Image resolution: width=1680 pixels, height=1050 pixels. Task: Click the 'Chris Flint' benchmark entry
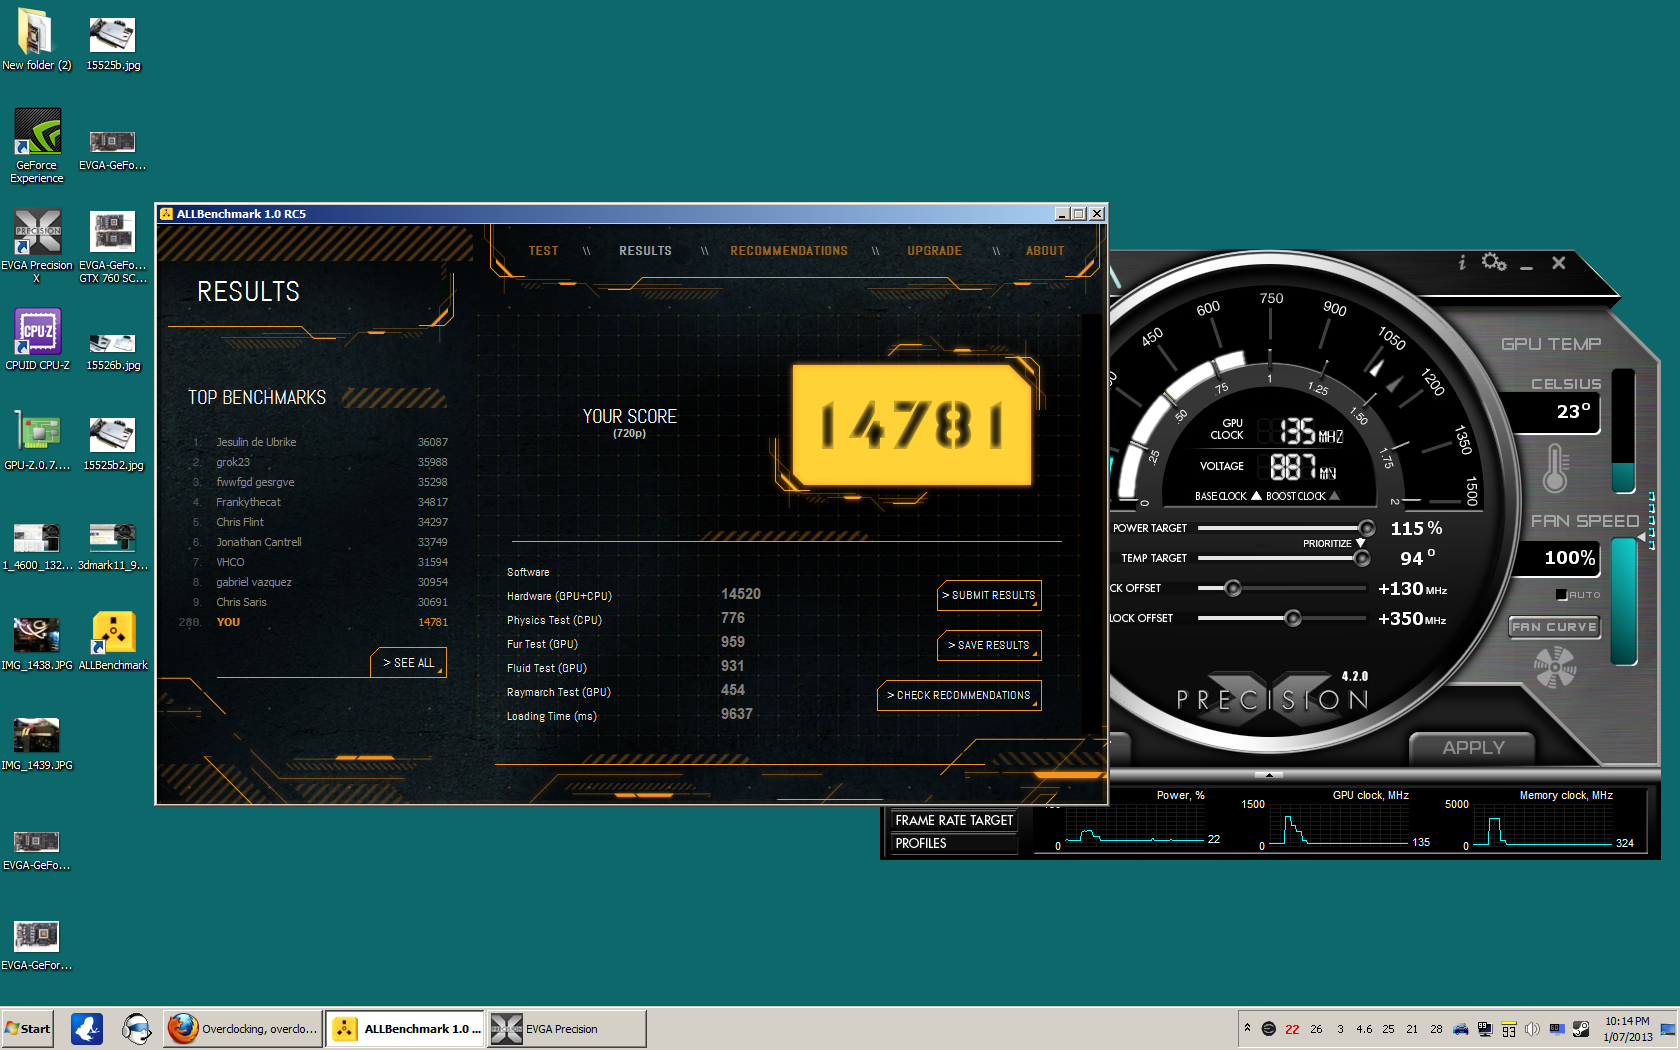click(240, 522)
